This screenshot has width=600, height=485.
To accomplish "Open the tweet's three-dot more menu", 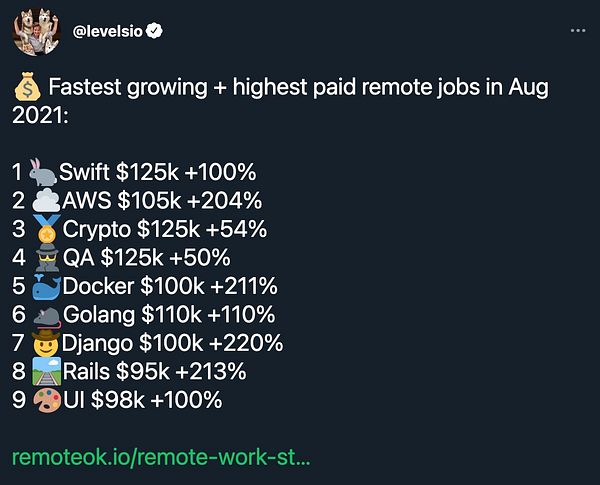I will coord(577,31).
